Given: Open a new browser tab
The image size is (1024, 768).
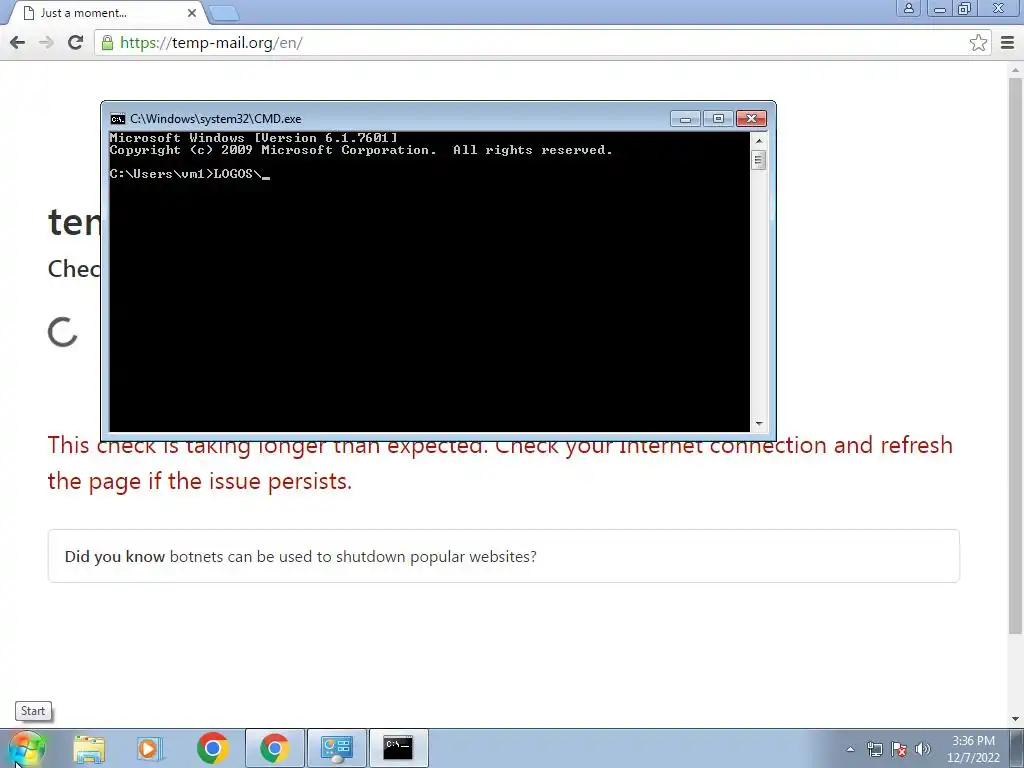Looking at the screenshot, I should pyautogui.click(x=224, y=13).
